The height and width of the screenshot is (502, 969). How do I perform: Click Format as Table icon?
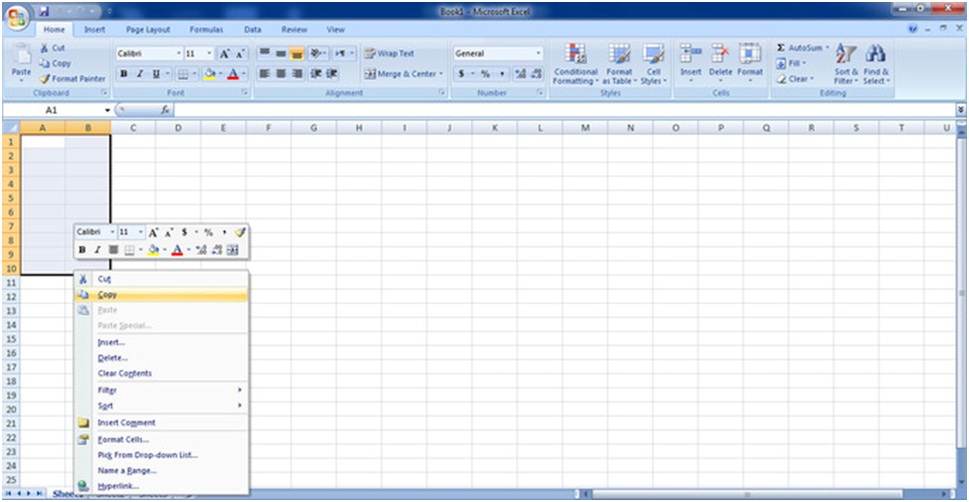click(x=619, y=55)
